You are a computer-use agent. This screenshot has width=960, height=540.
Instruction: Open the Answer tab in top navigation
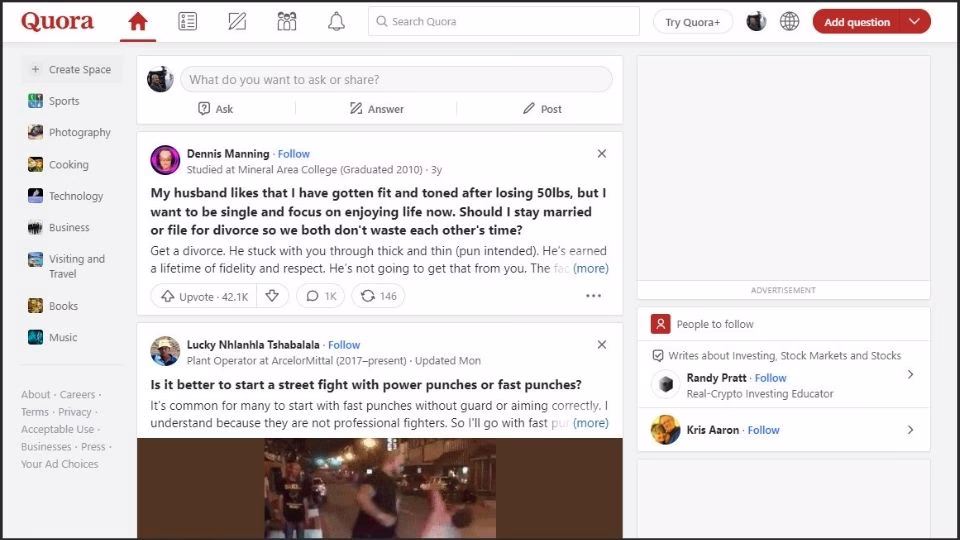237,21
